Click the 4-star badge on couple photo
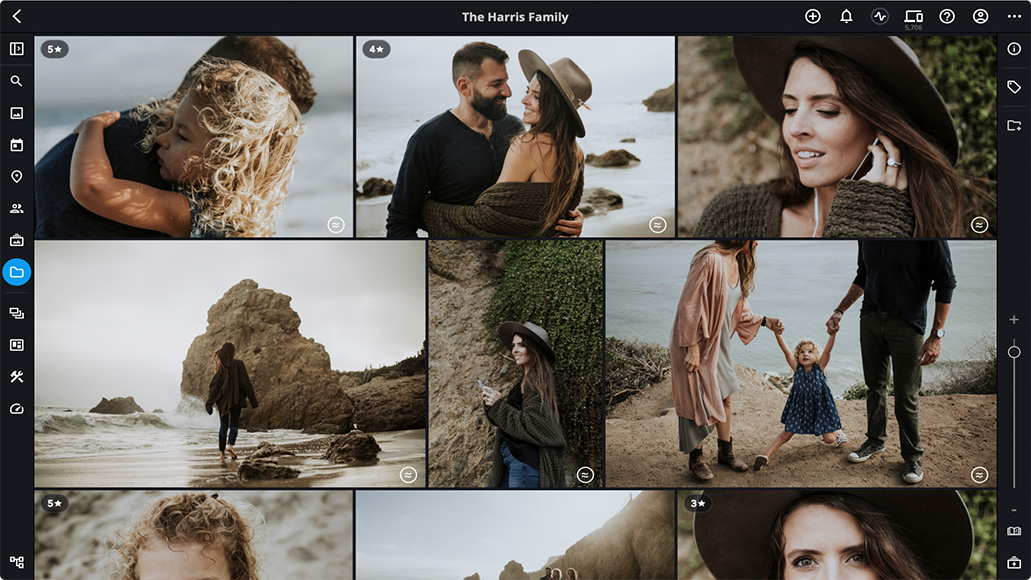The height and width of the screenshot is (580, 1031). pyautogui.click(x=377, y=49)
